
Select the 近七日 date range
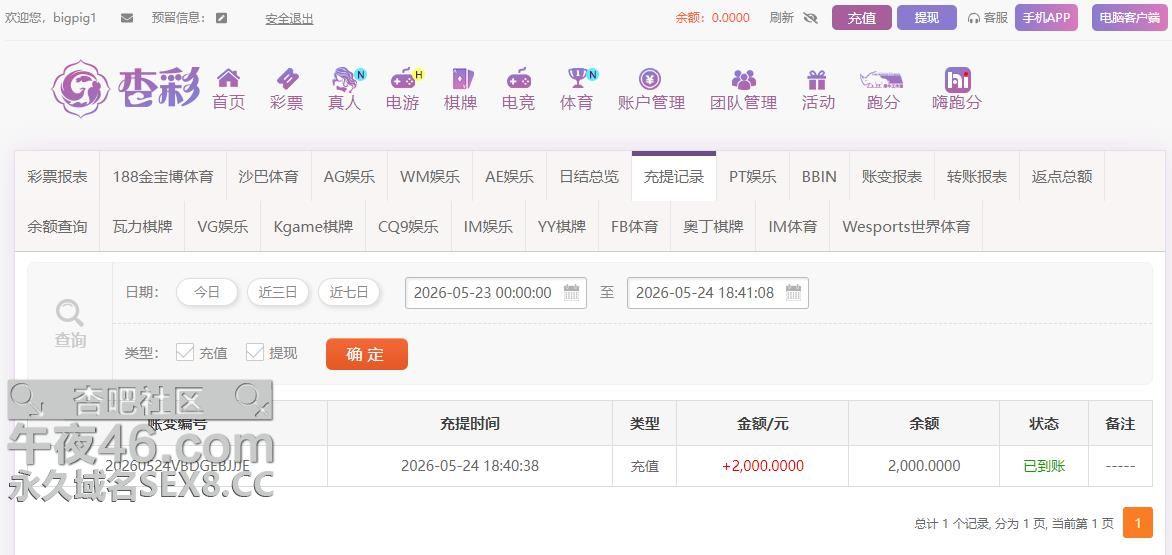point(349,292)
